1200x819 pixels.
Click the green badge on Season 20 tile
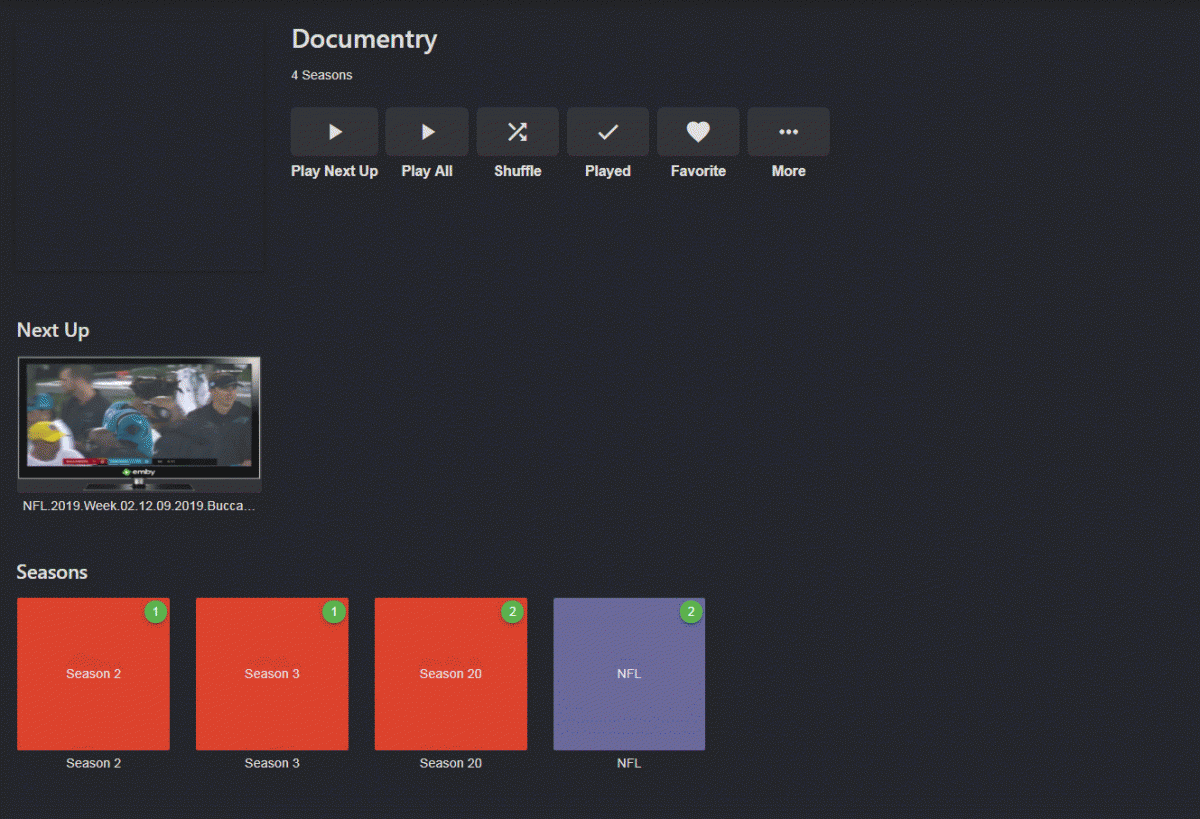512,611
